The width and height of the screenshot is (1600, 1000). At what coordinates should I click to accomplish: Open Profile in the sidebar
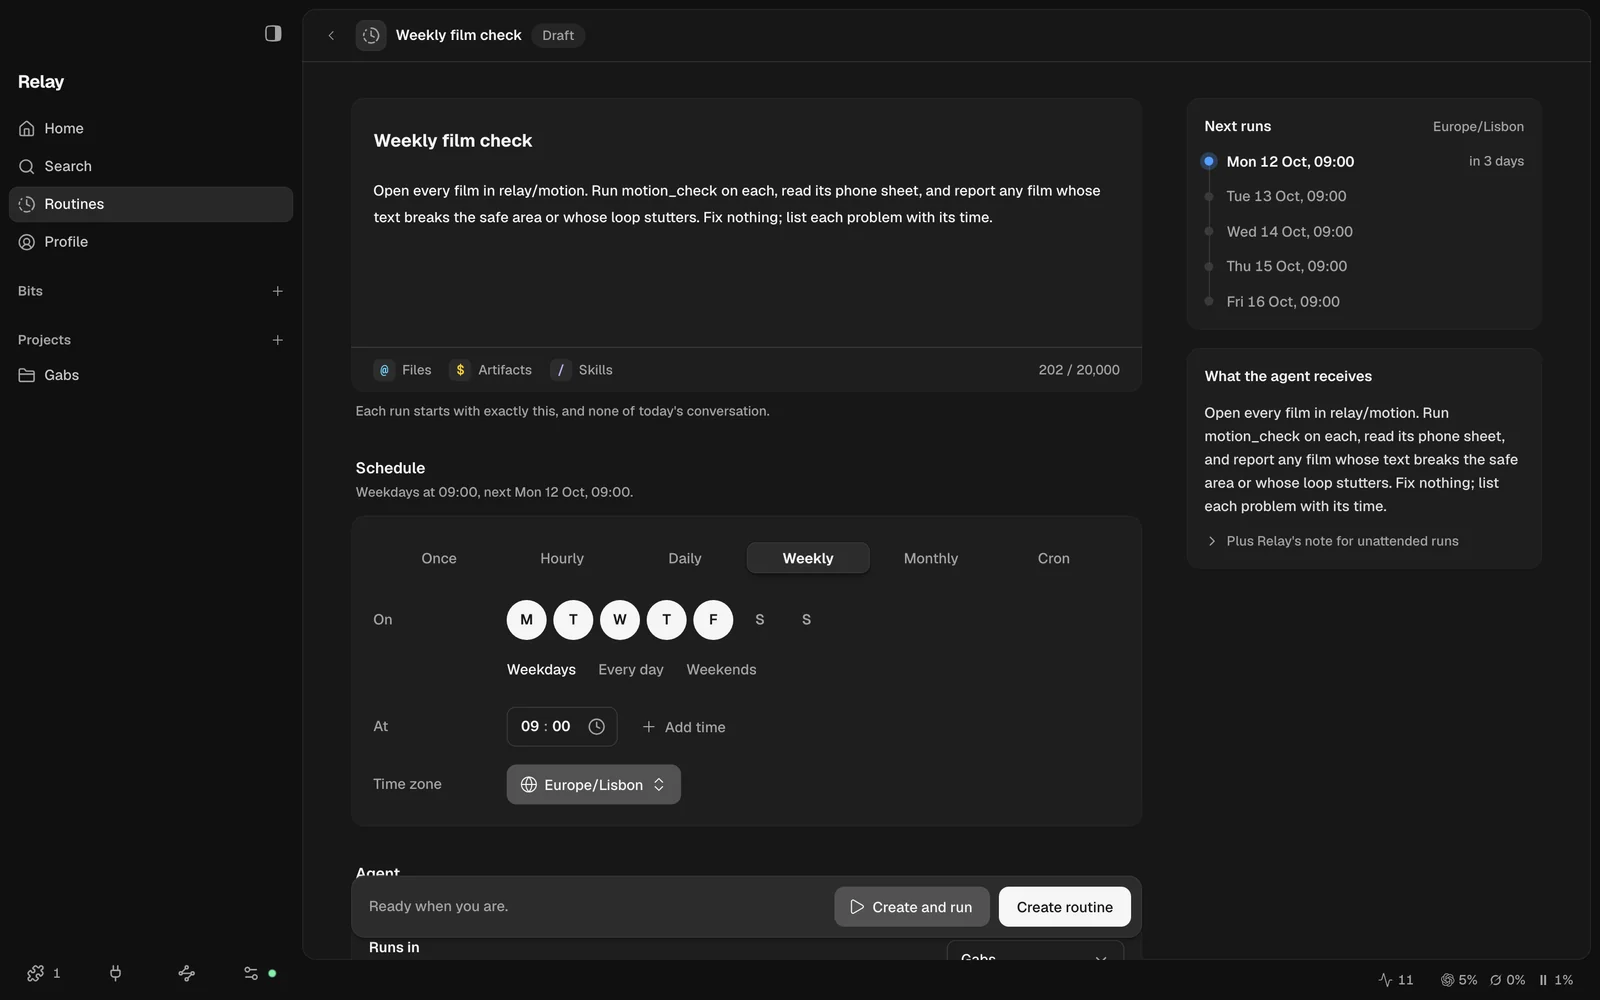click(x=151, y=242)
